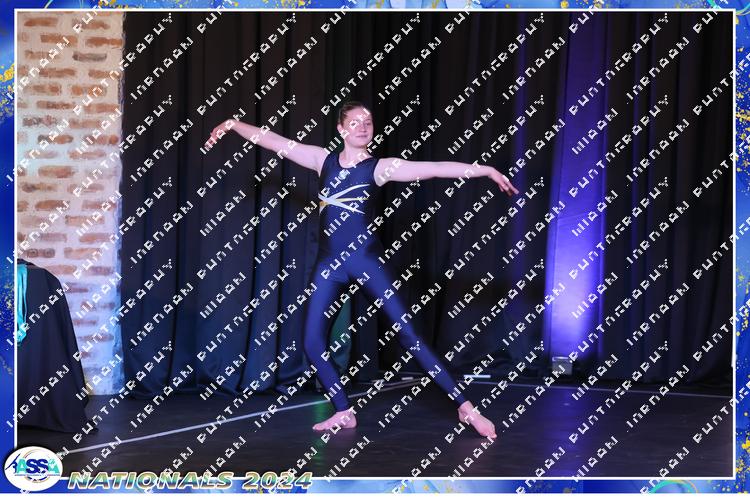The width and height of the screenshot is (750, 500).
Task: Click the ASSA logo badge
Action: coord(33,468)
